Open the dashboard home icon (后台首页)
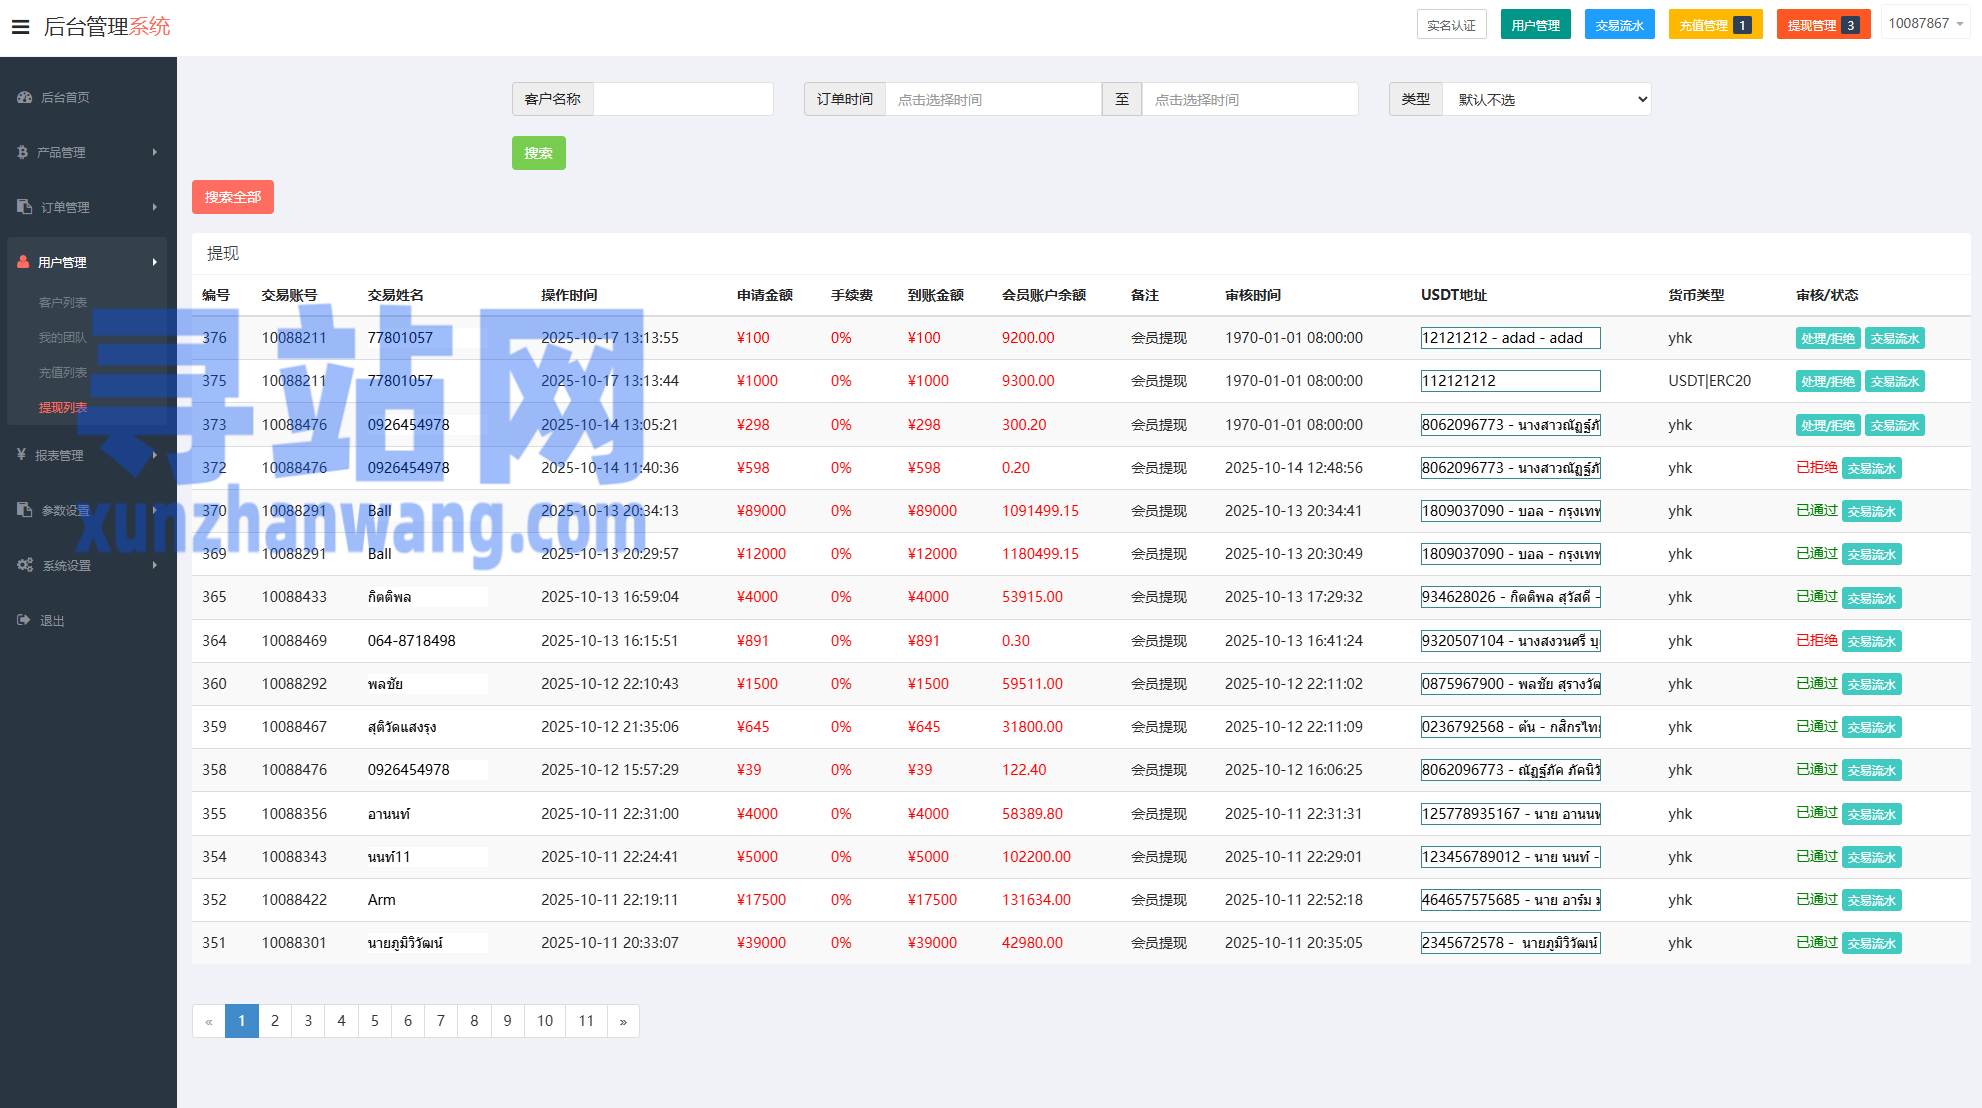The height and width of the screenshot is (1108, 1982). point(25,98)
